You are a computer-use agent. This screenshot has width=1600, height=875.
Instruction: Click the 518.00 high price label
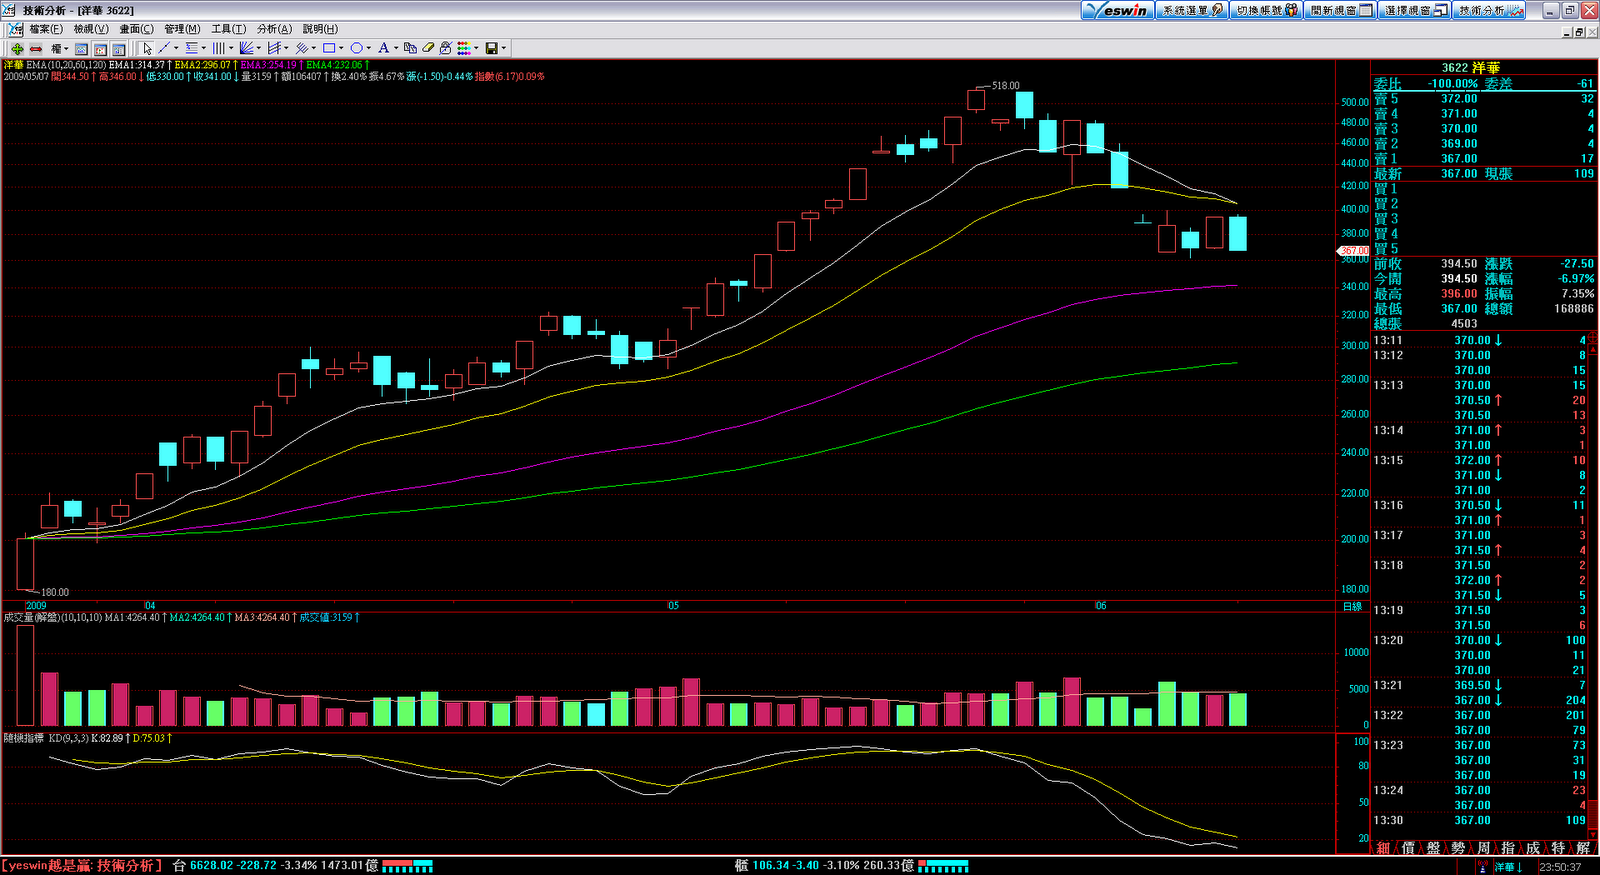click(x=1006, y=86)
